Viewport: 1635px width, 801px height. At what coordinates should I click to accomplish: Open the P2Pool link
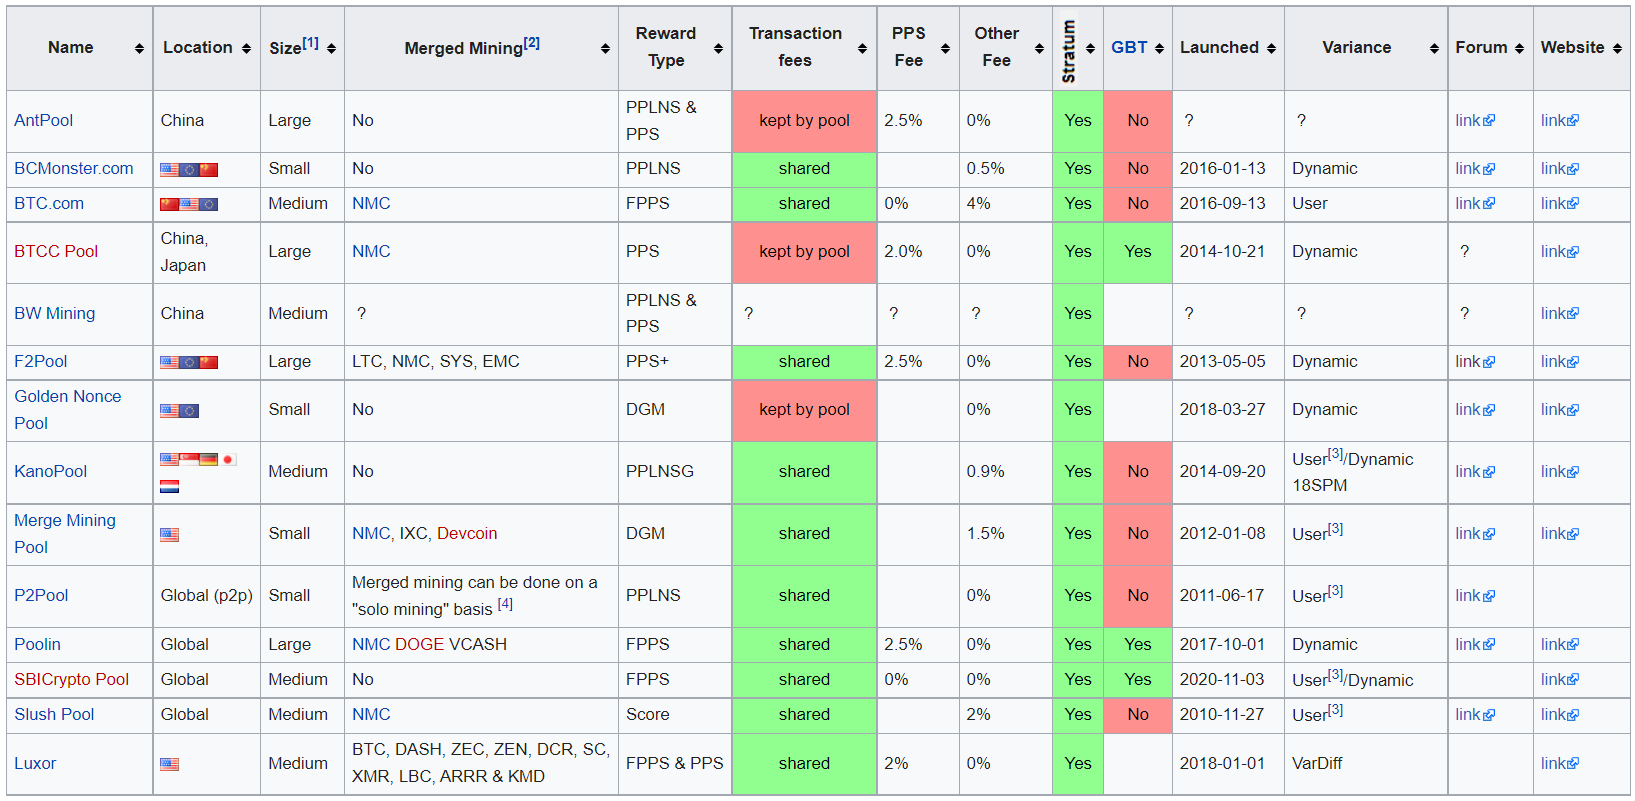point(41,595)
